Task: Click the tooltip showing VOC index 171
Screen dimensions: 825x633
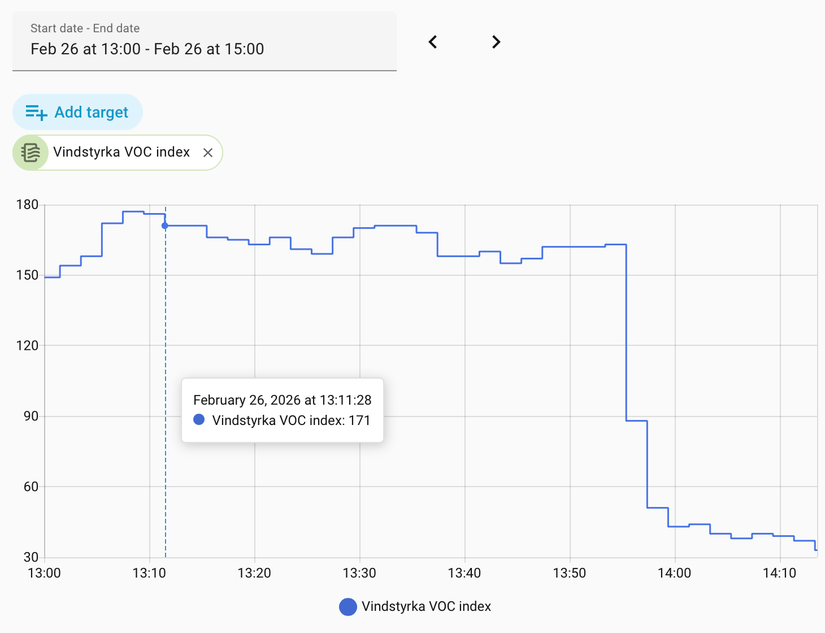Action: coord(281,410)
